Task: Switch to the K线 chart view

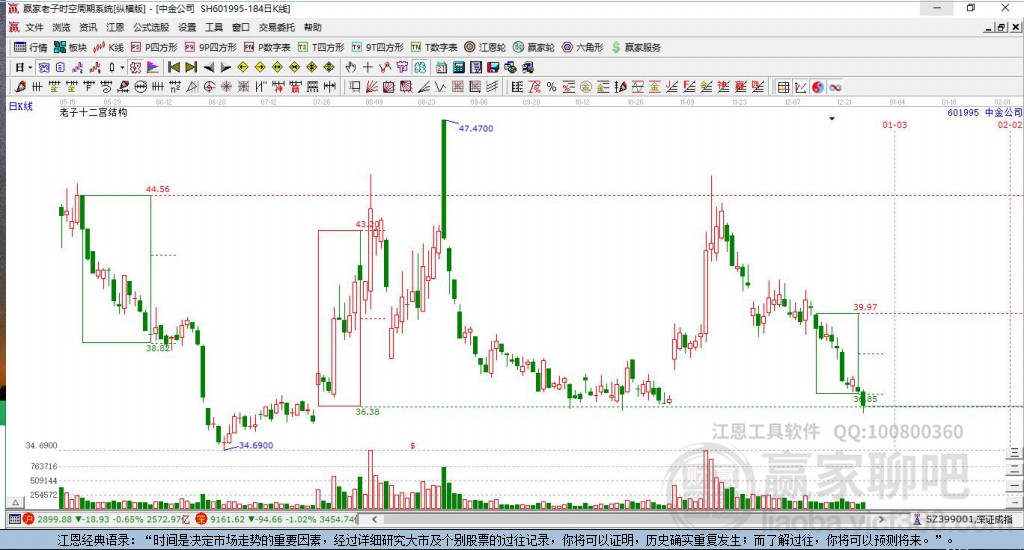Action: pyautogui.click(x=108, y=47)
